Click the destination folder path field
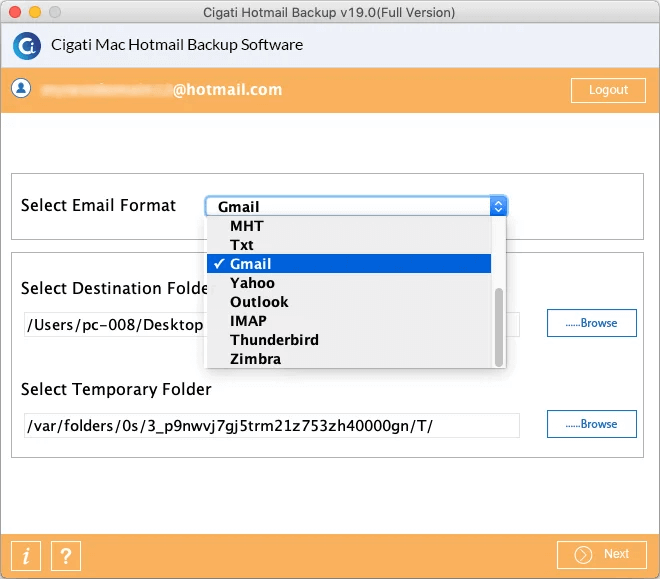Image resolution: width=660 pixels, height=579 pixels. pyautogui.click(x=271, y=324)
